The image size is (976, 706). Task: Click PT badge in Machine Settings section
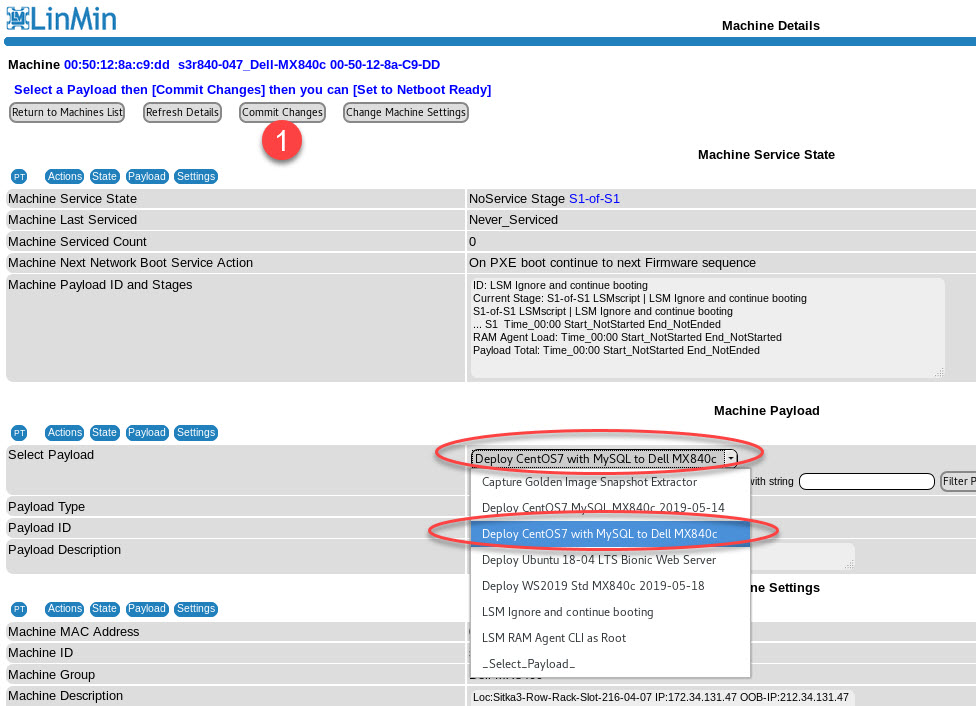point(19,609)
